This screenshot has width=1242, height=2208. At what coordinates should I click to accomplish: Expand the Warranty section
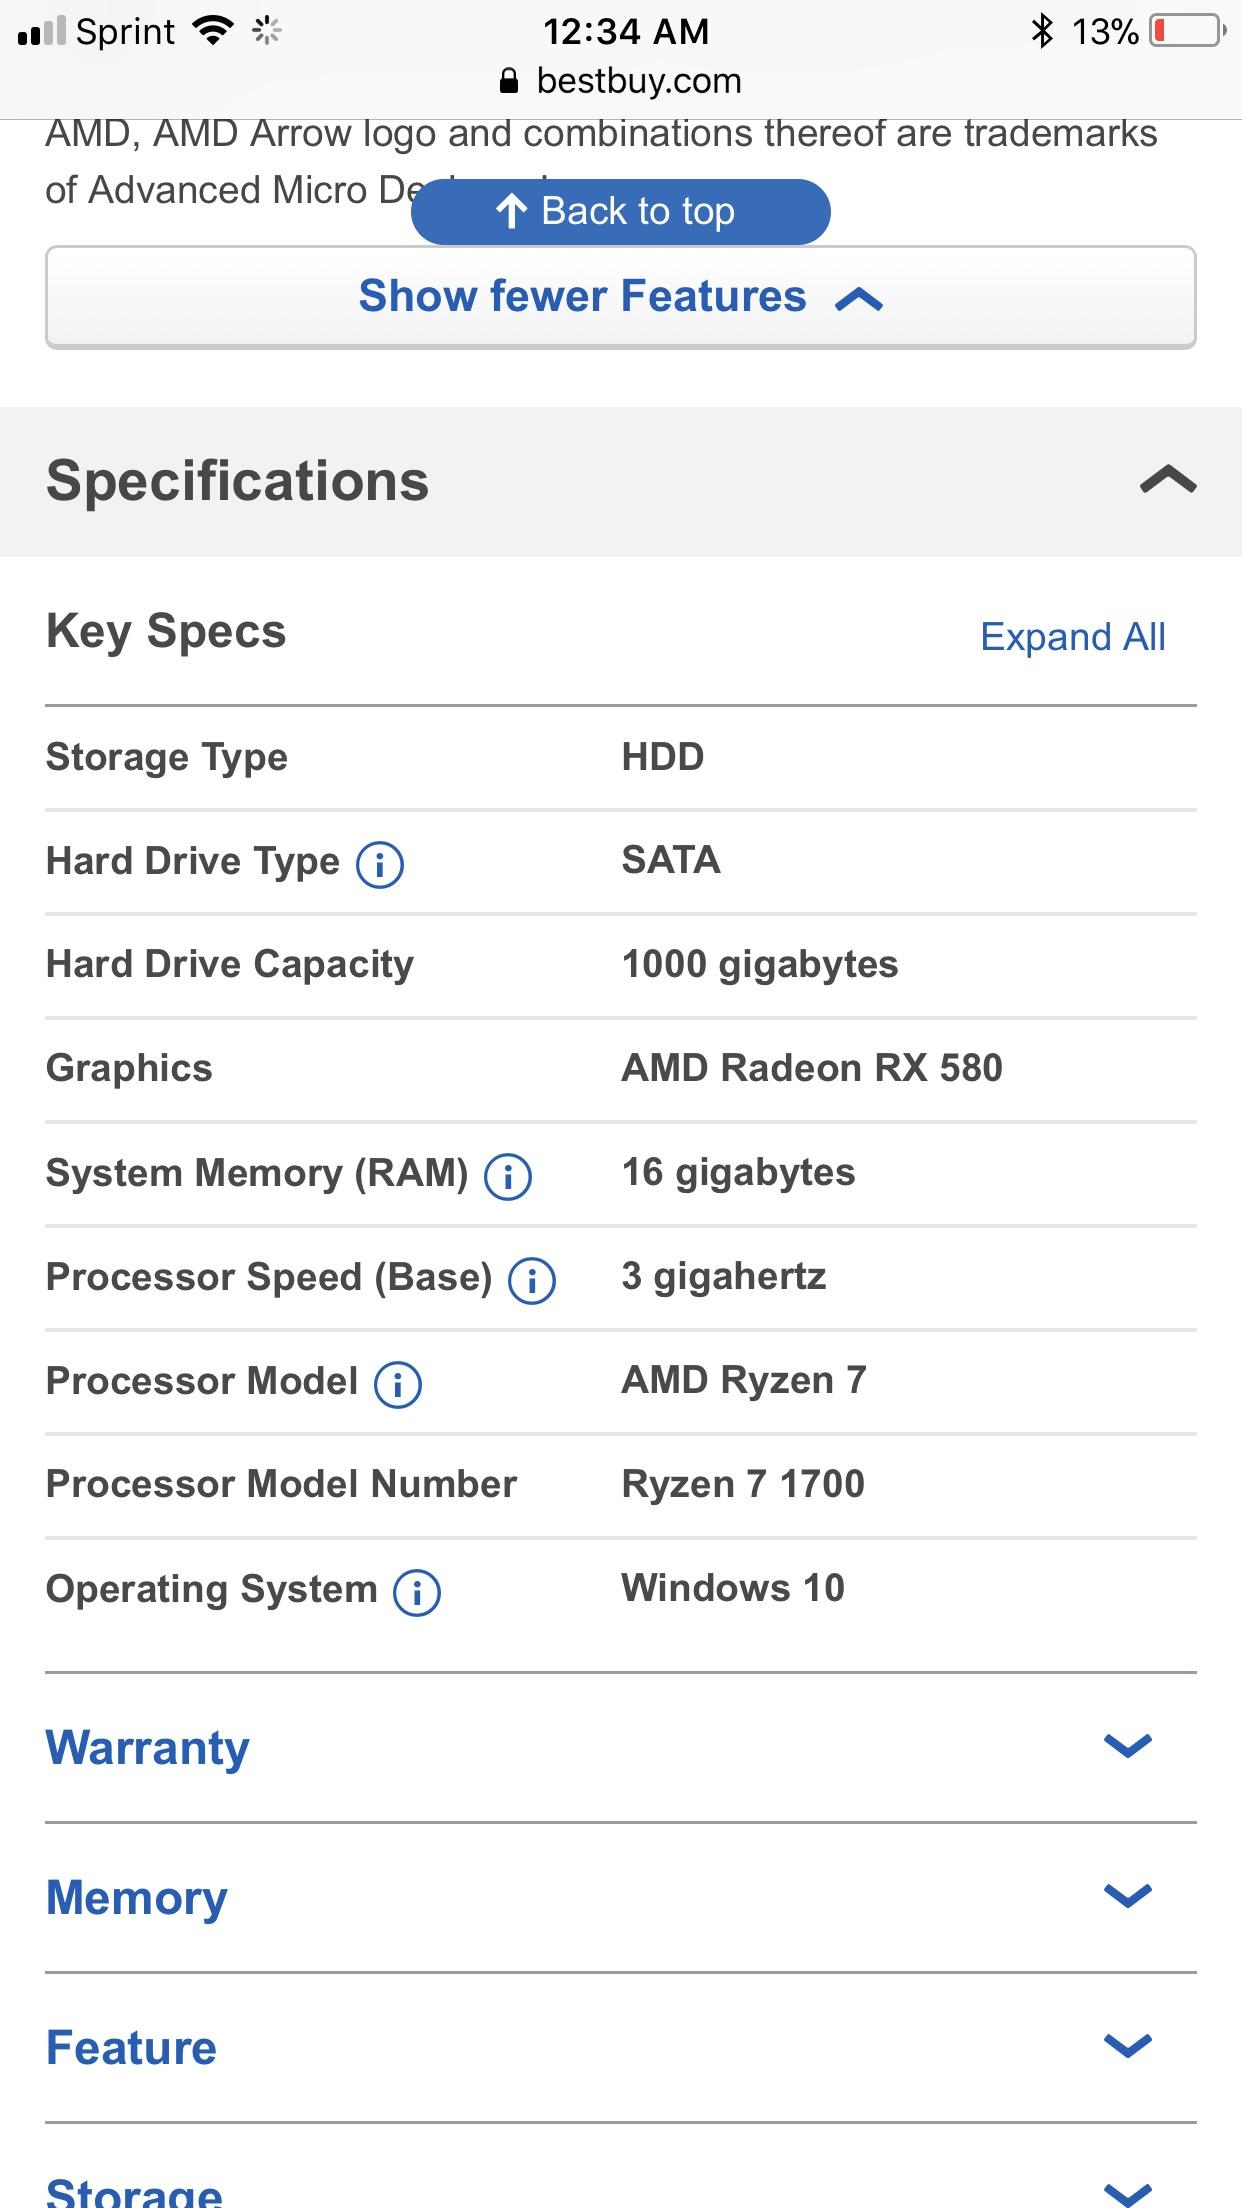(x=1127, y=1746)
